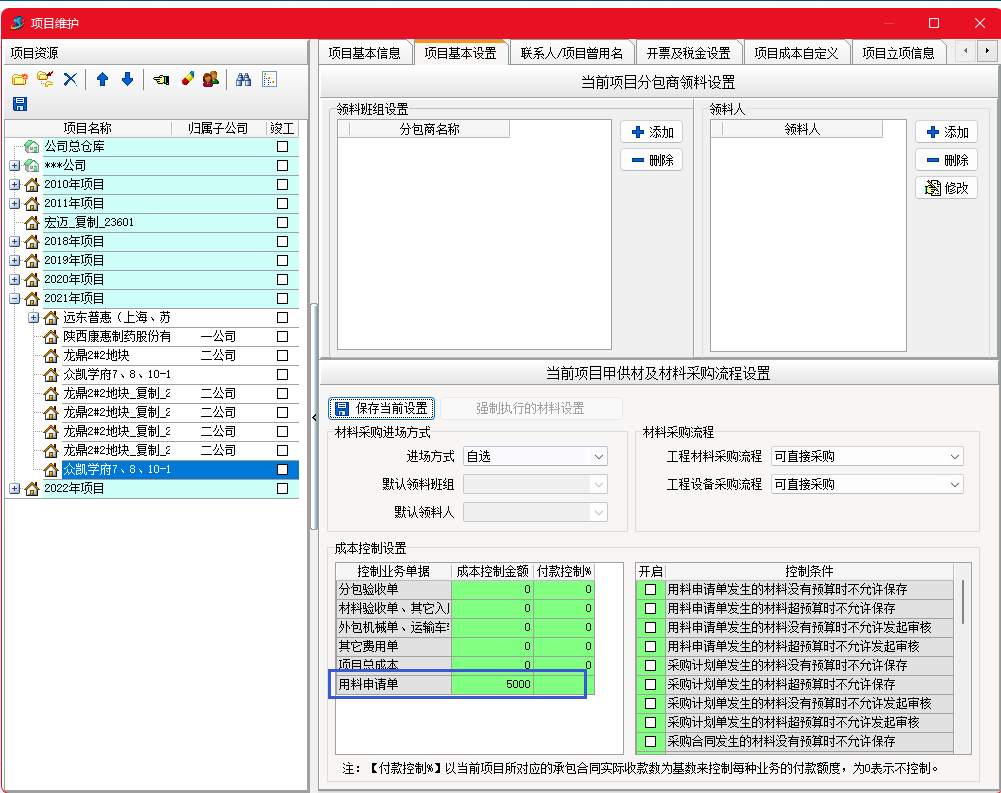Image resolution: width=1001 pixels, height=793 pixels.
Task: Expand the 2018年项目 tree node
Action: click(x=15, y=242)
